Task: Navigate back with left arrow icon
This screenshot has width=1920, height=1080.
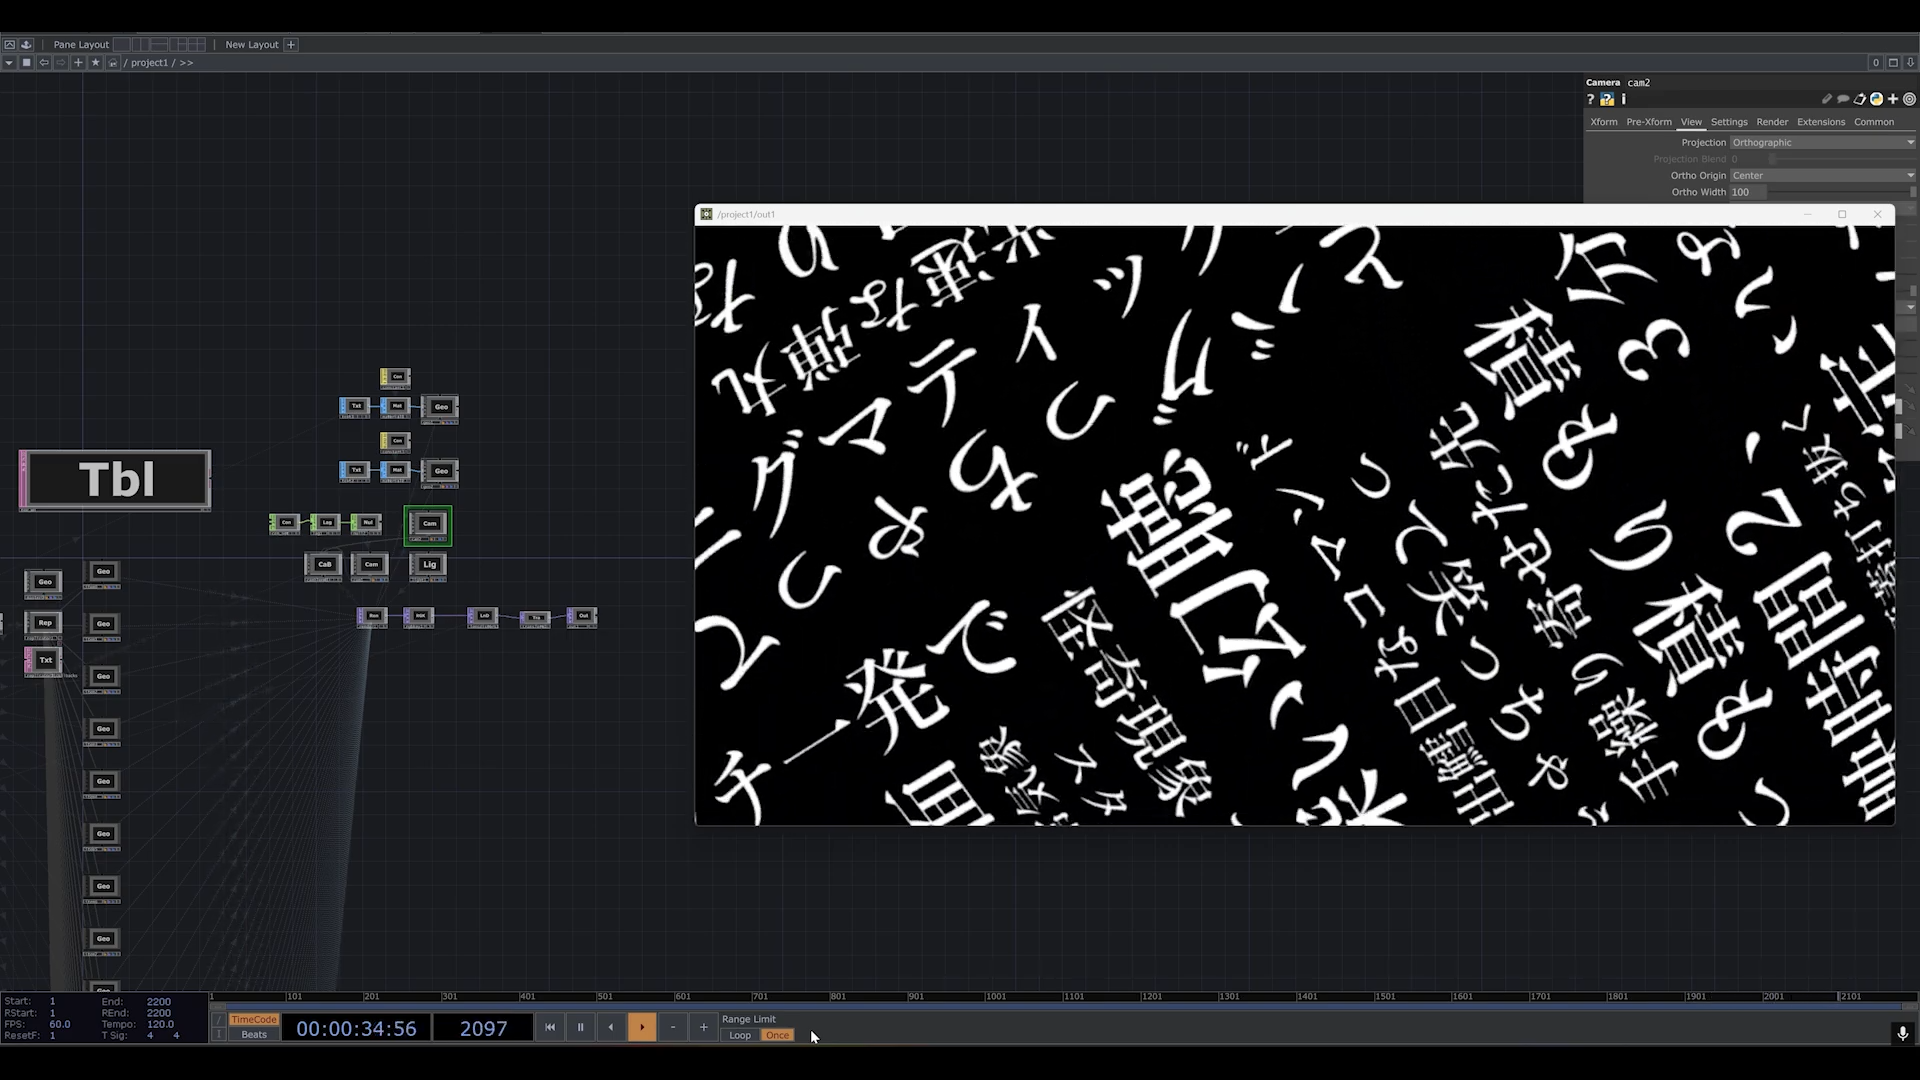Action: pyautogui.click(x=44, y=62)
